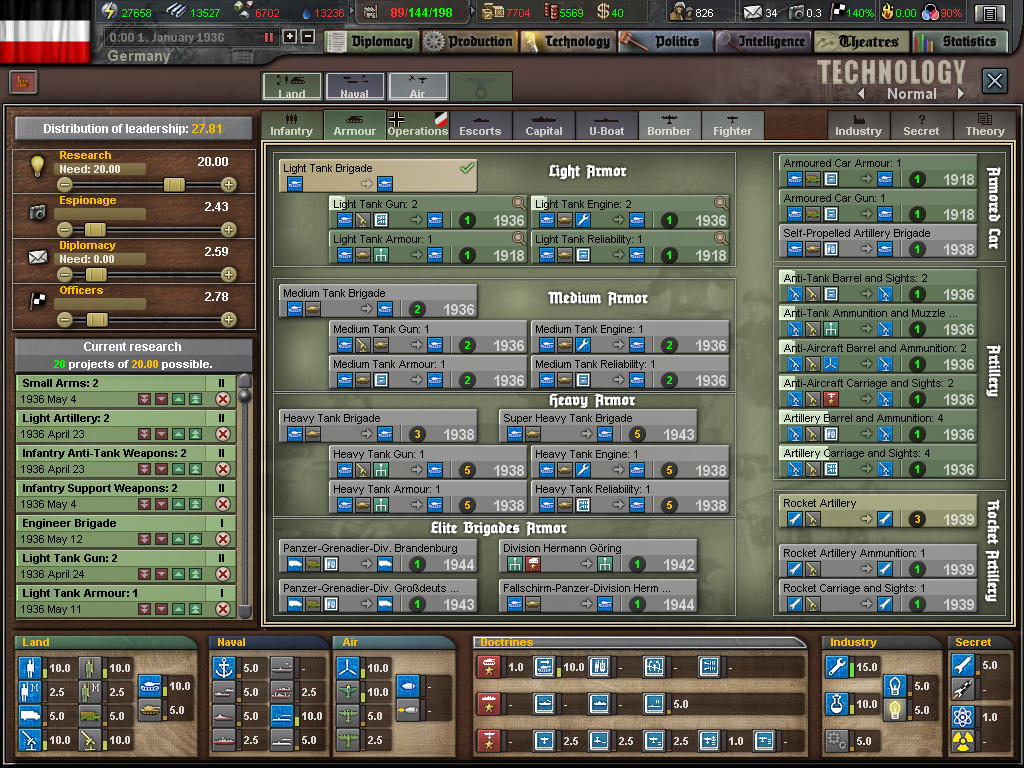
Task: Increase Diplomacy with its plus button
Action: [228, 275]
